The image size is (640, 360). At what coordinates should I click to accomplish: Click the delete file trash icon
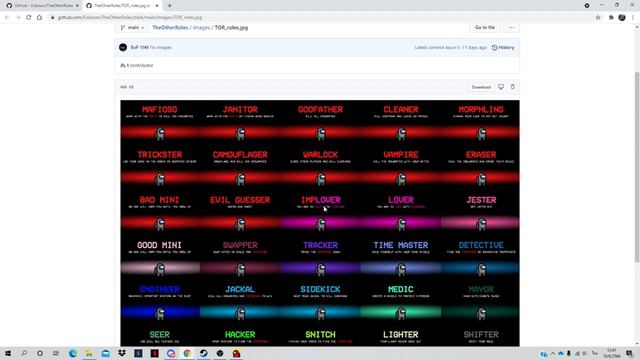pos(513,87)
